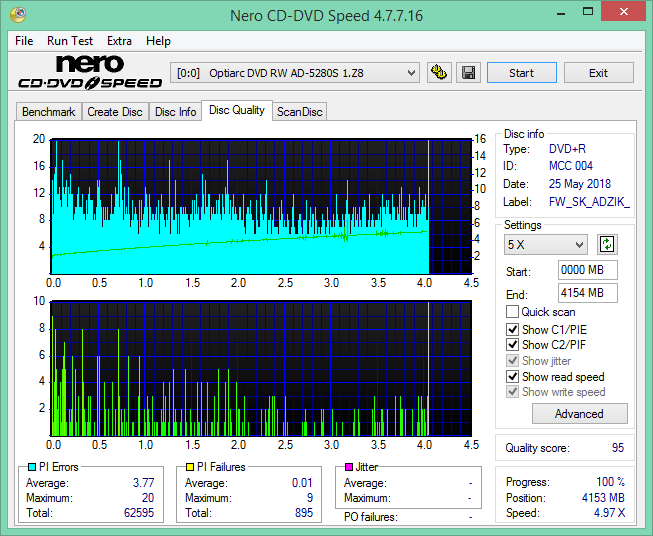Open the Optiarc drive selection dropdown
Screen dimensions: 653x536
click(x=295, y=73)
